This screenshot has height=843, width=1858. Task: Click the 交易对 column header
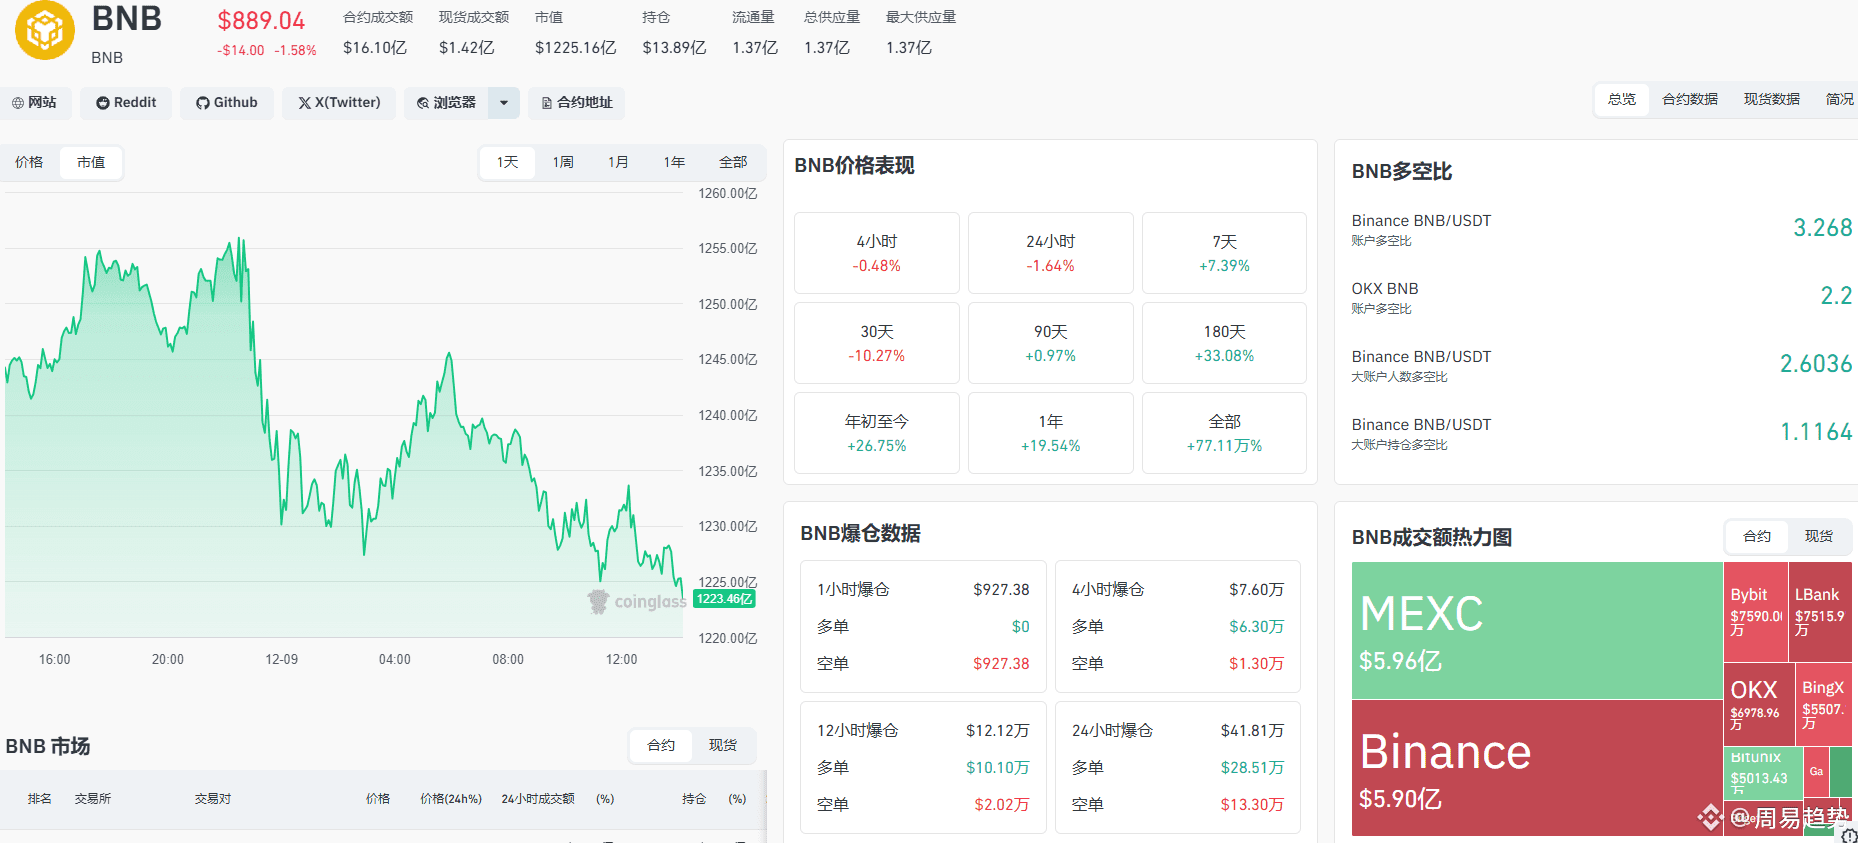(213, 799)
